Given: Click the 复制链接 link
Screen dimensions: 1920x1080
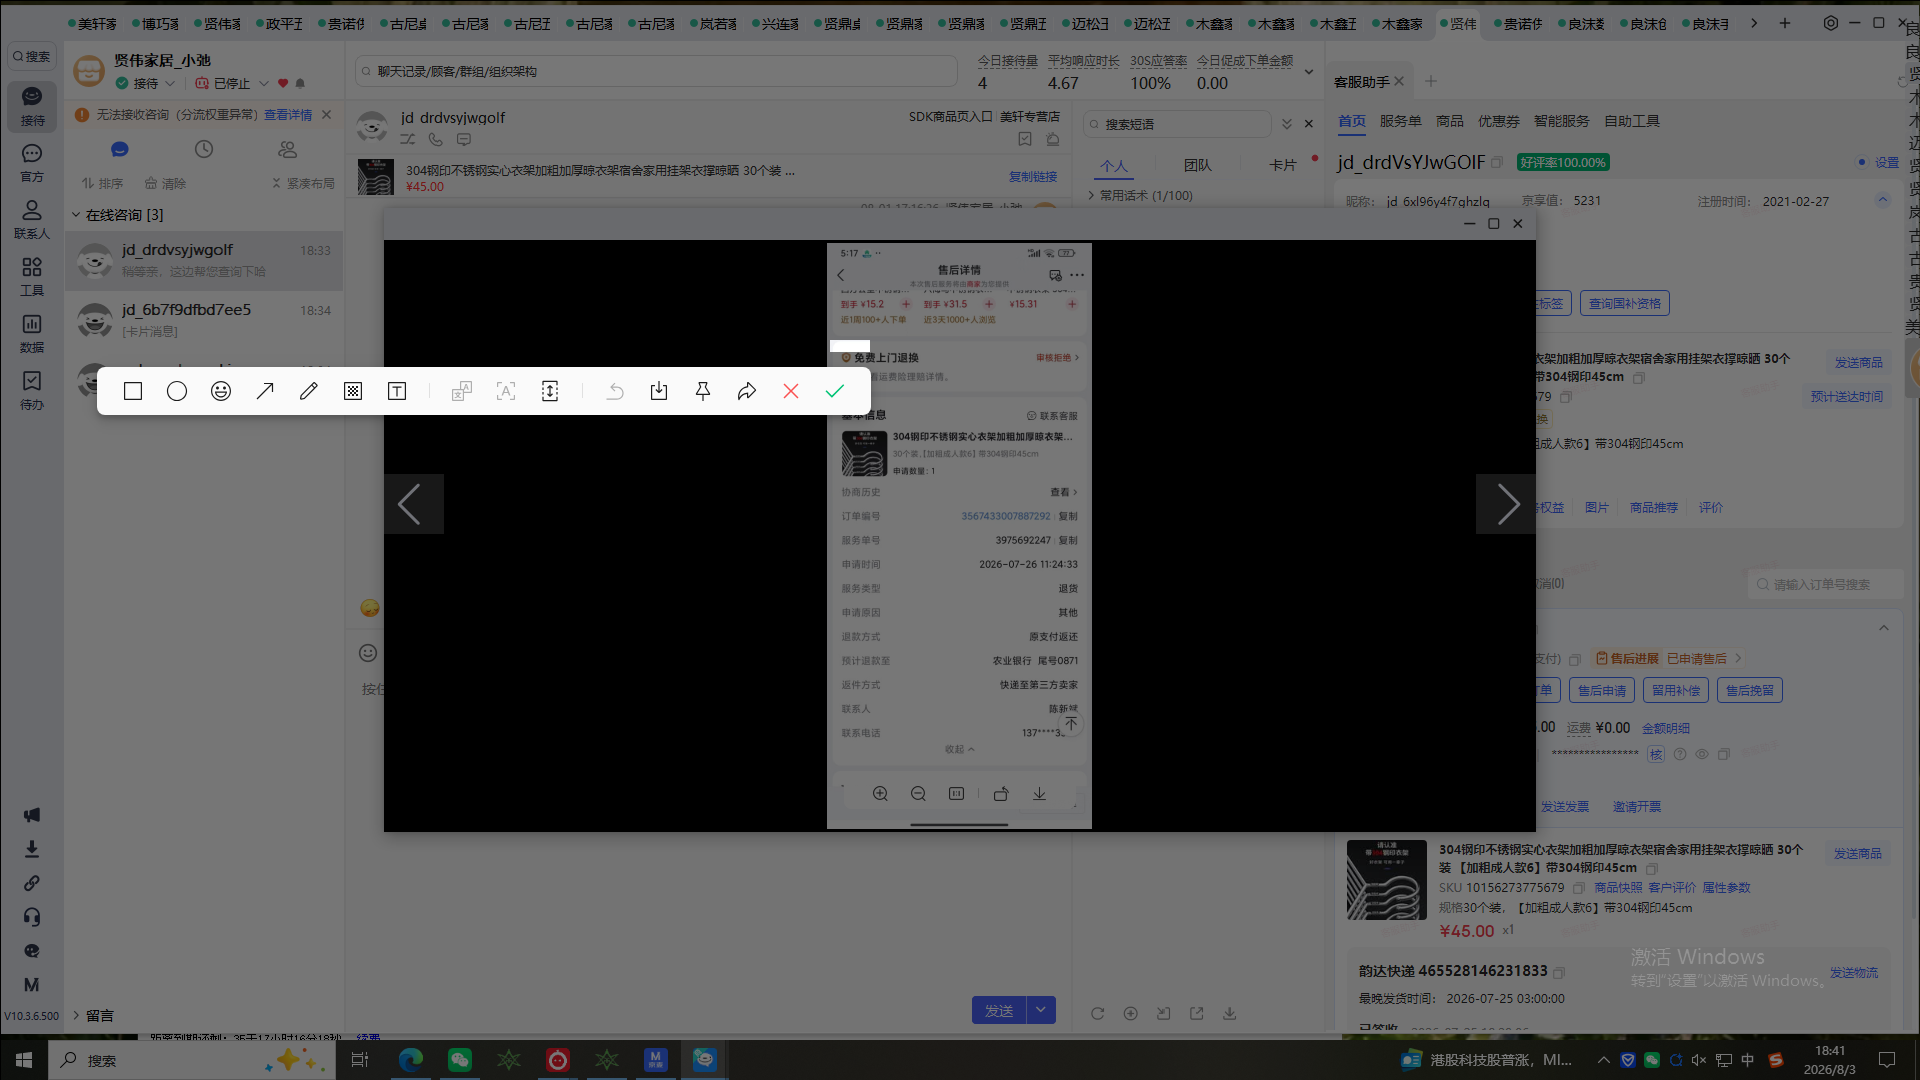Looking at the screenshot, I should [x=1033, y=176].
